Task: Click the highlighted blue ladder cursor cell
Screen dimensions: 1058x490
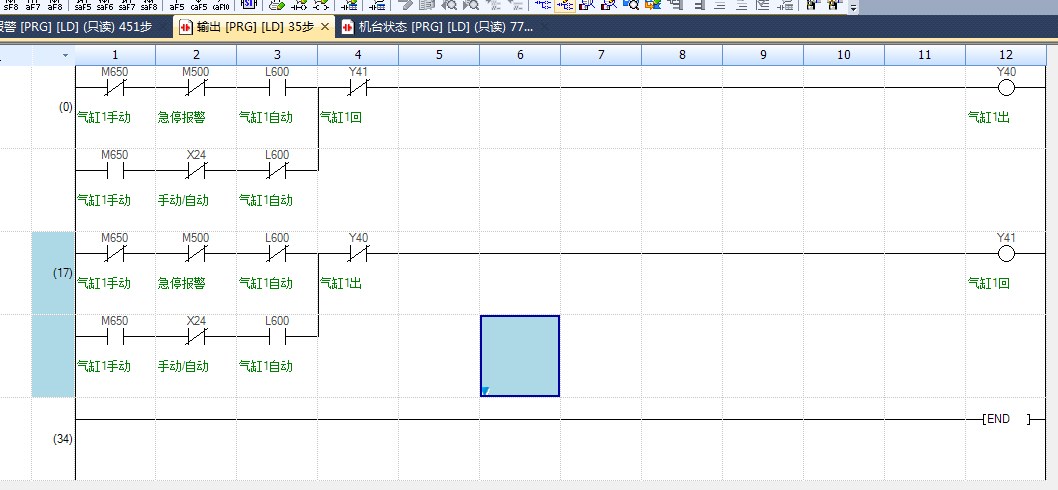Action: pos(520,355)
